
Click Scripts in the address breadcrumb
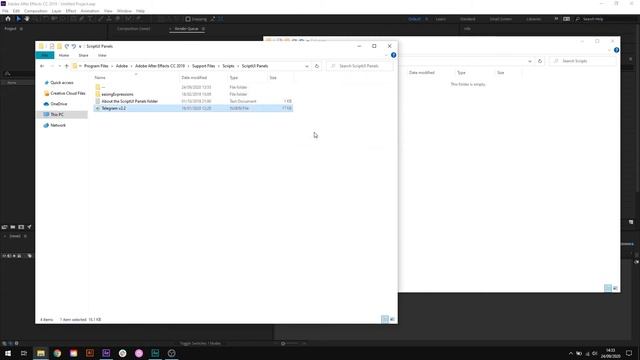(228, 66)
